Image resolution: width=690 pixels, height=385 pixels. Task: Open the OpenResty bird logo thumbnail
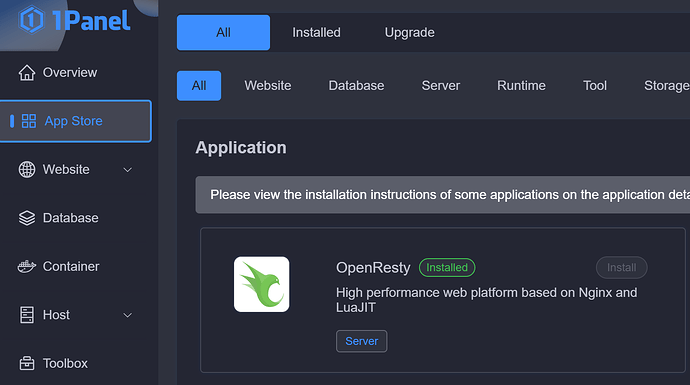[261, 284]
